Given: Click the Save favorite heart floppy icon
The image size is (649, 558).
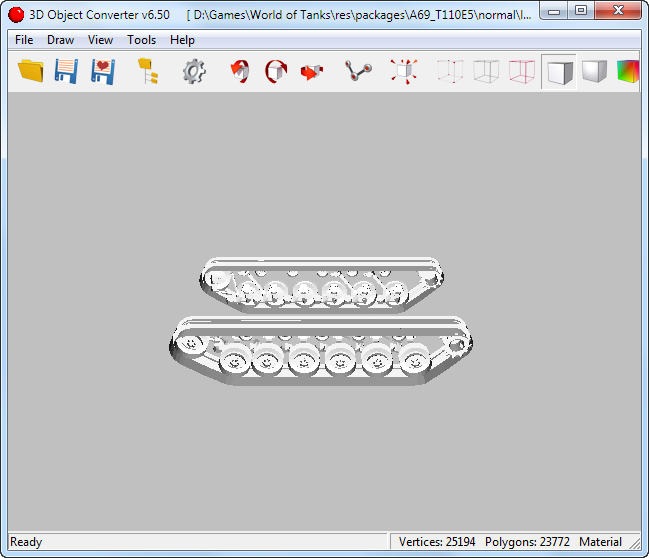Looking at the screenshot, I should tap(103, 71).
